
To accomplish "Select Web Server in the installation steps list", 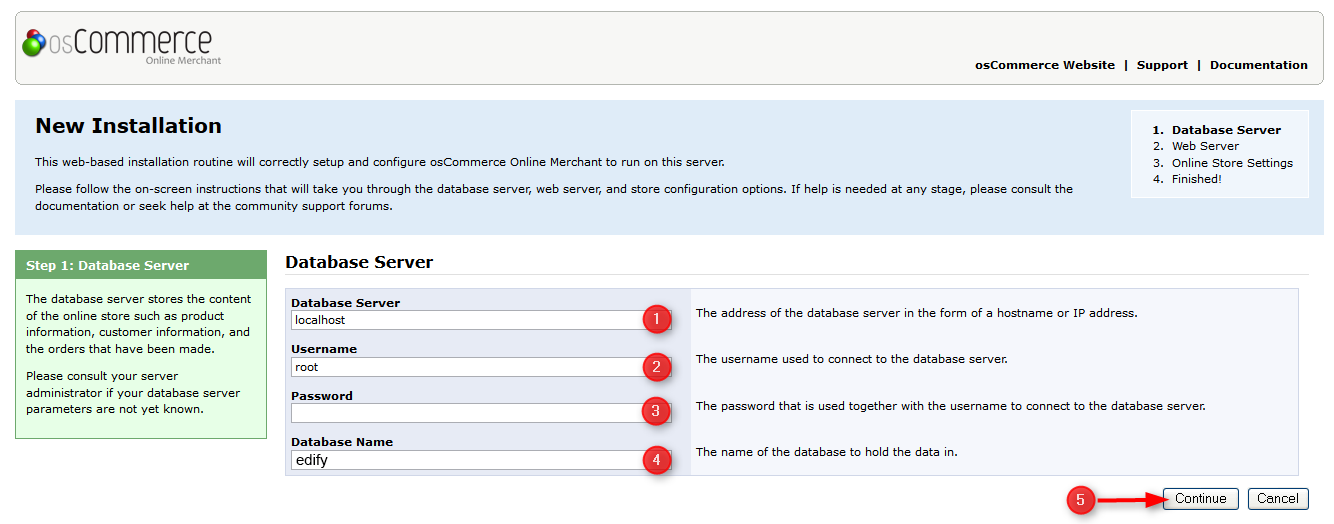I will [x=1205, y=146].
